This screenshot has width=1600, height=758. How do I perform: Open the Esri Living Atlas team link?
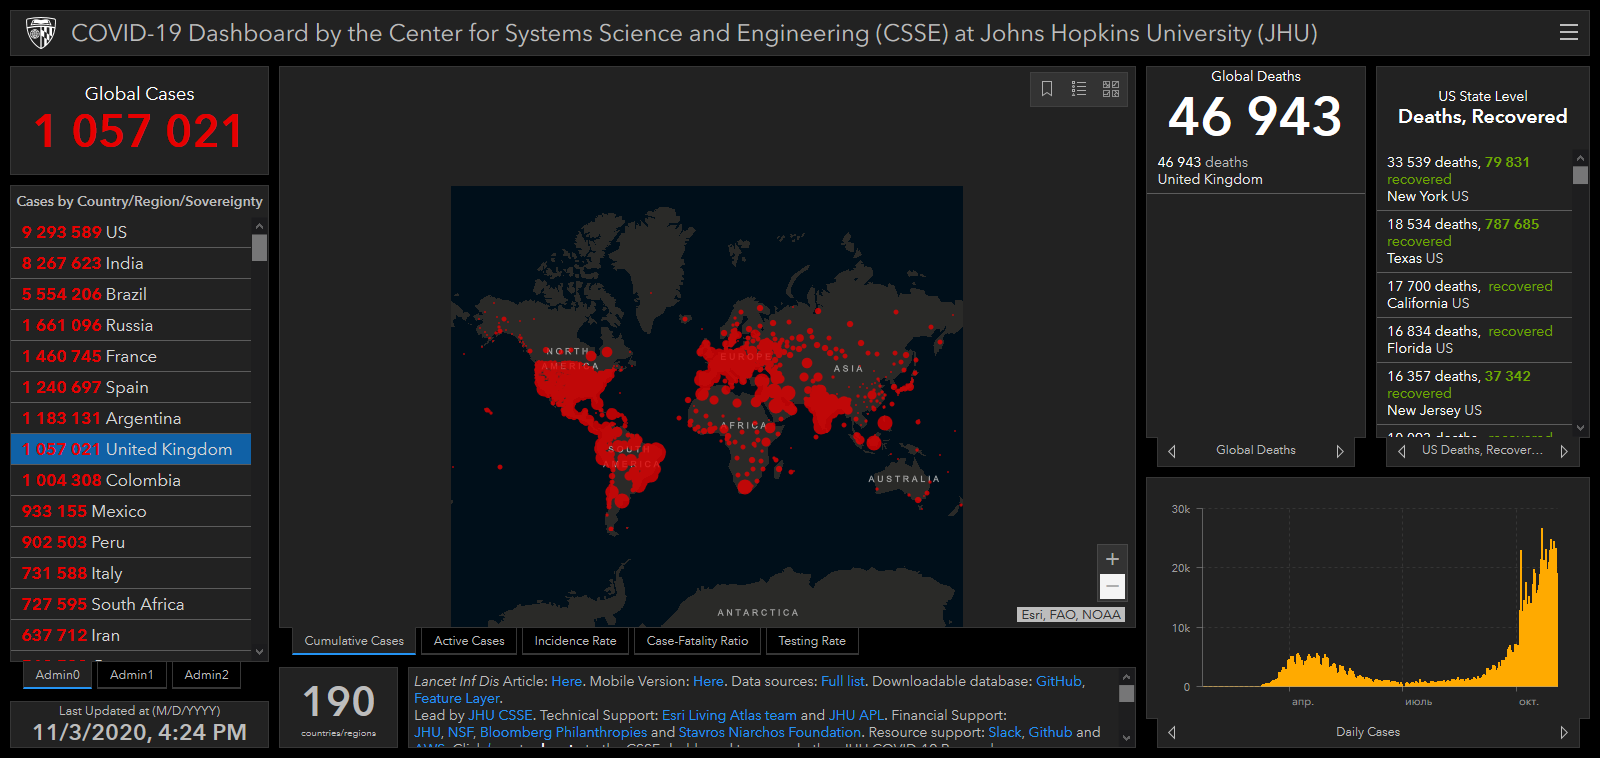click(x=729, y=715)
